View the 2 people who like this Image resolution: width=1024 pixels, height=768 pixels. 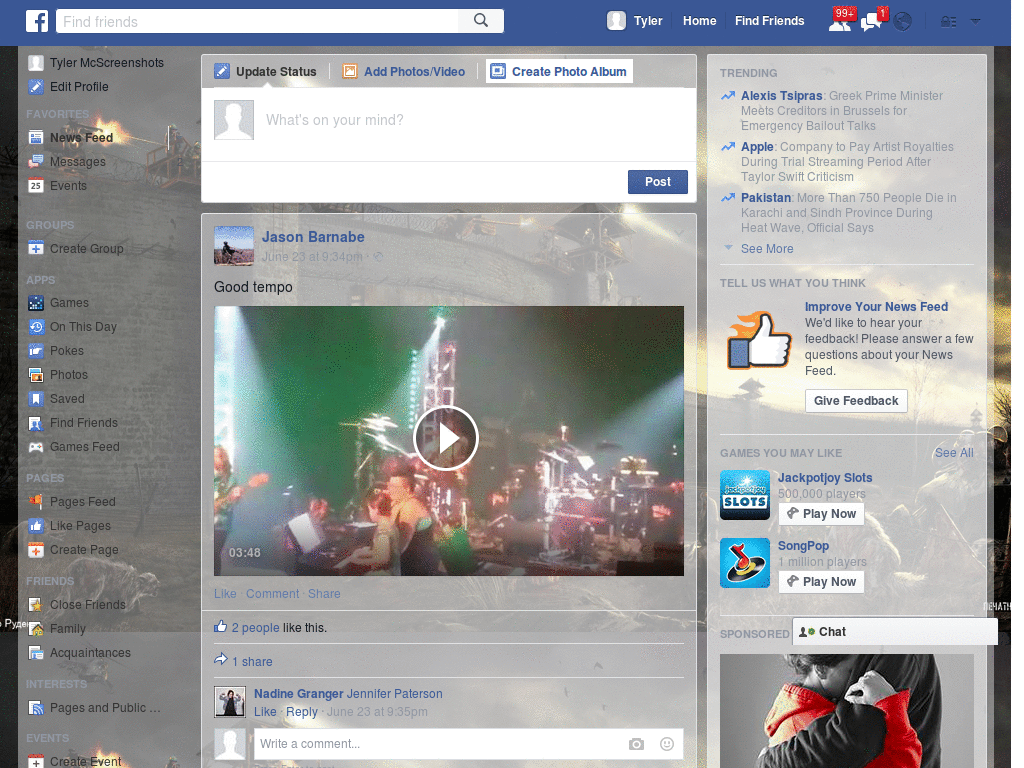click(255, 628)
